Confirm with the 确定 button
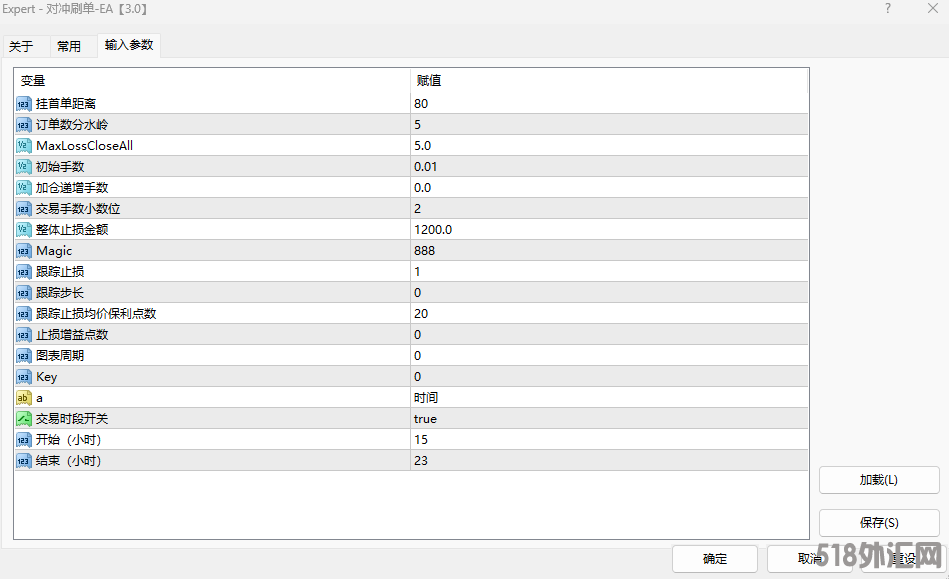The height and width of the screenshot is (579, 949). point(715,559)
